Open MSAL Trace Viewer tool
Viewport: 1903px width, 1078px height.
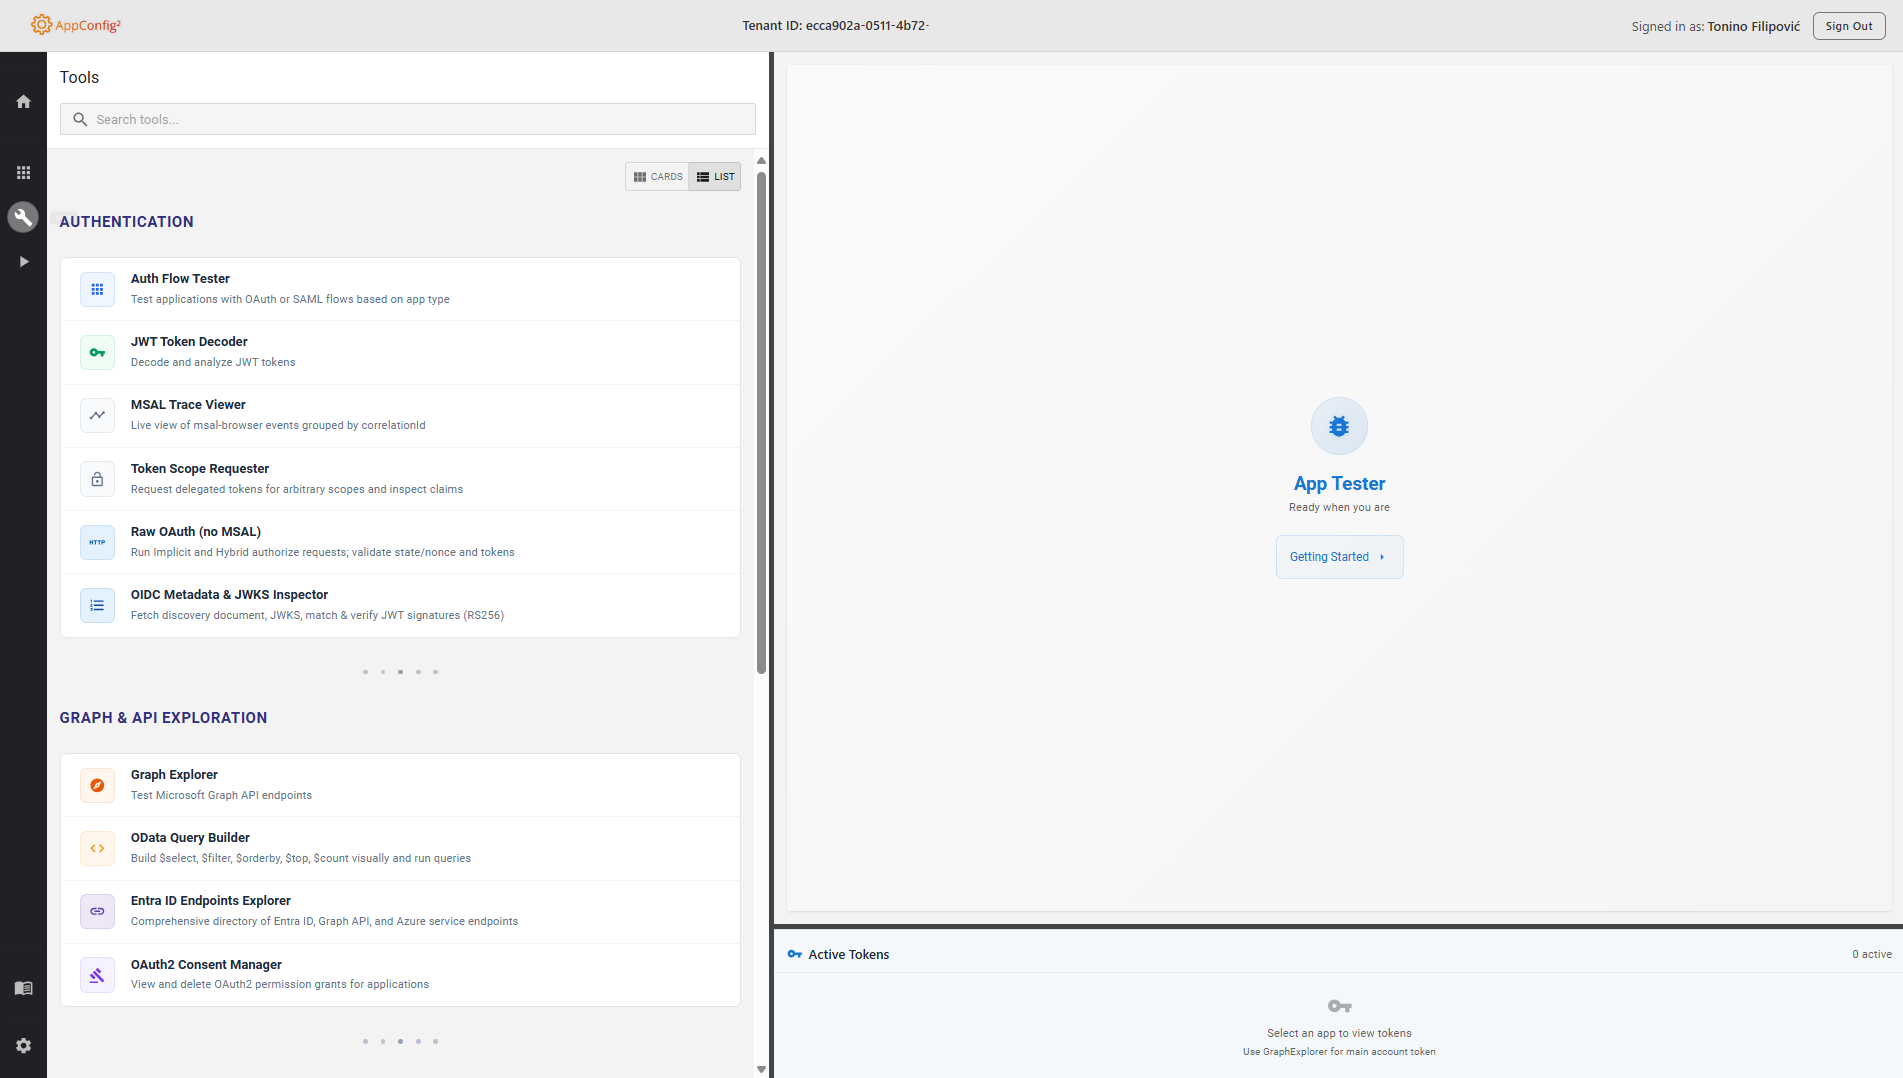coord(400,415)
